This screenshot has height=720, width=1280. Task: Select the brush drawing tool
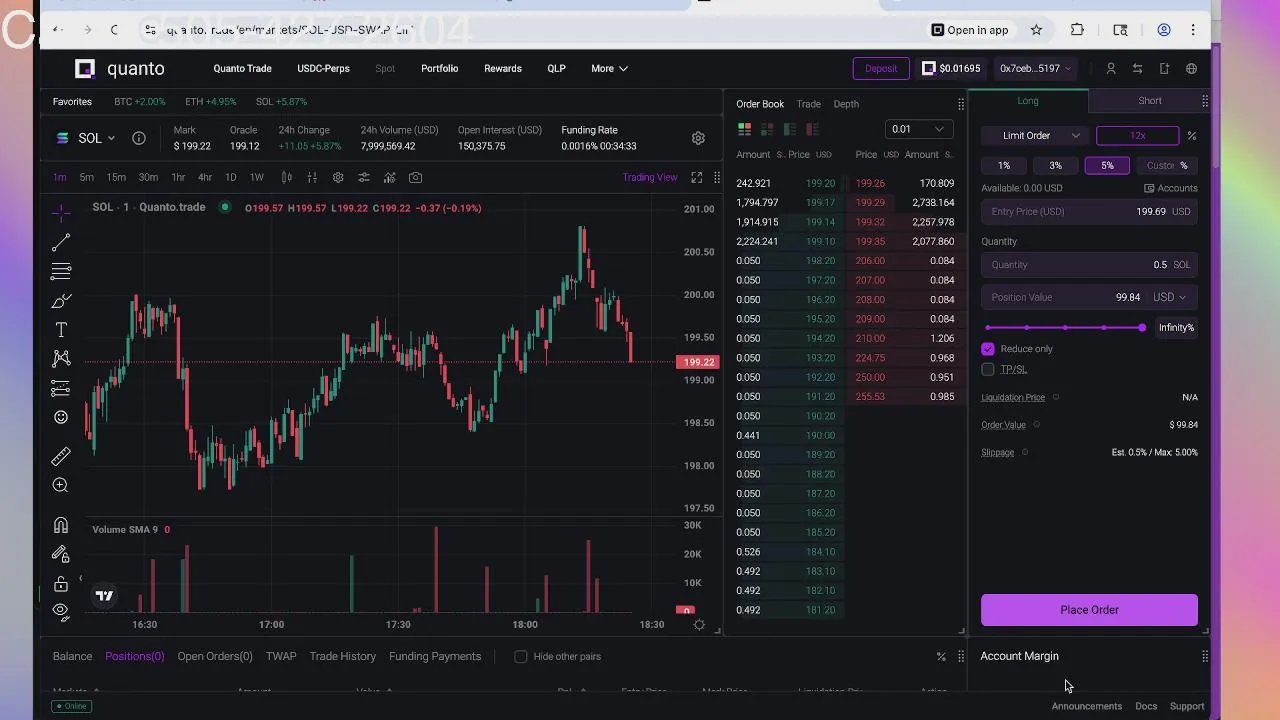coord(61,301)
